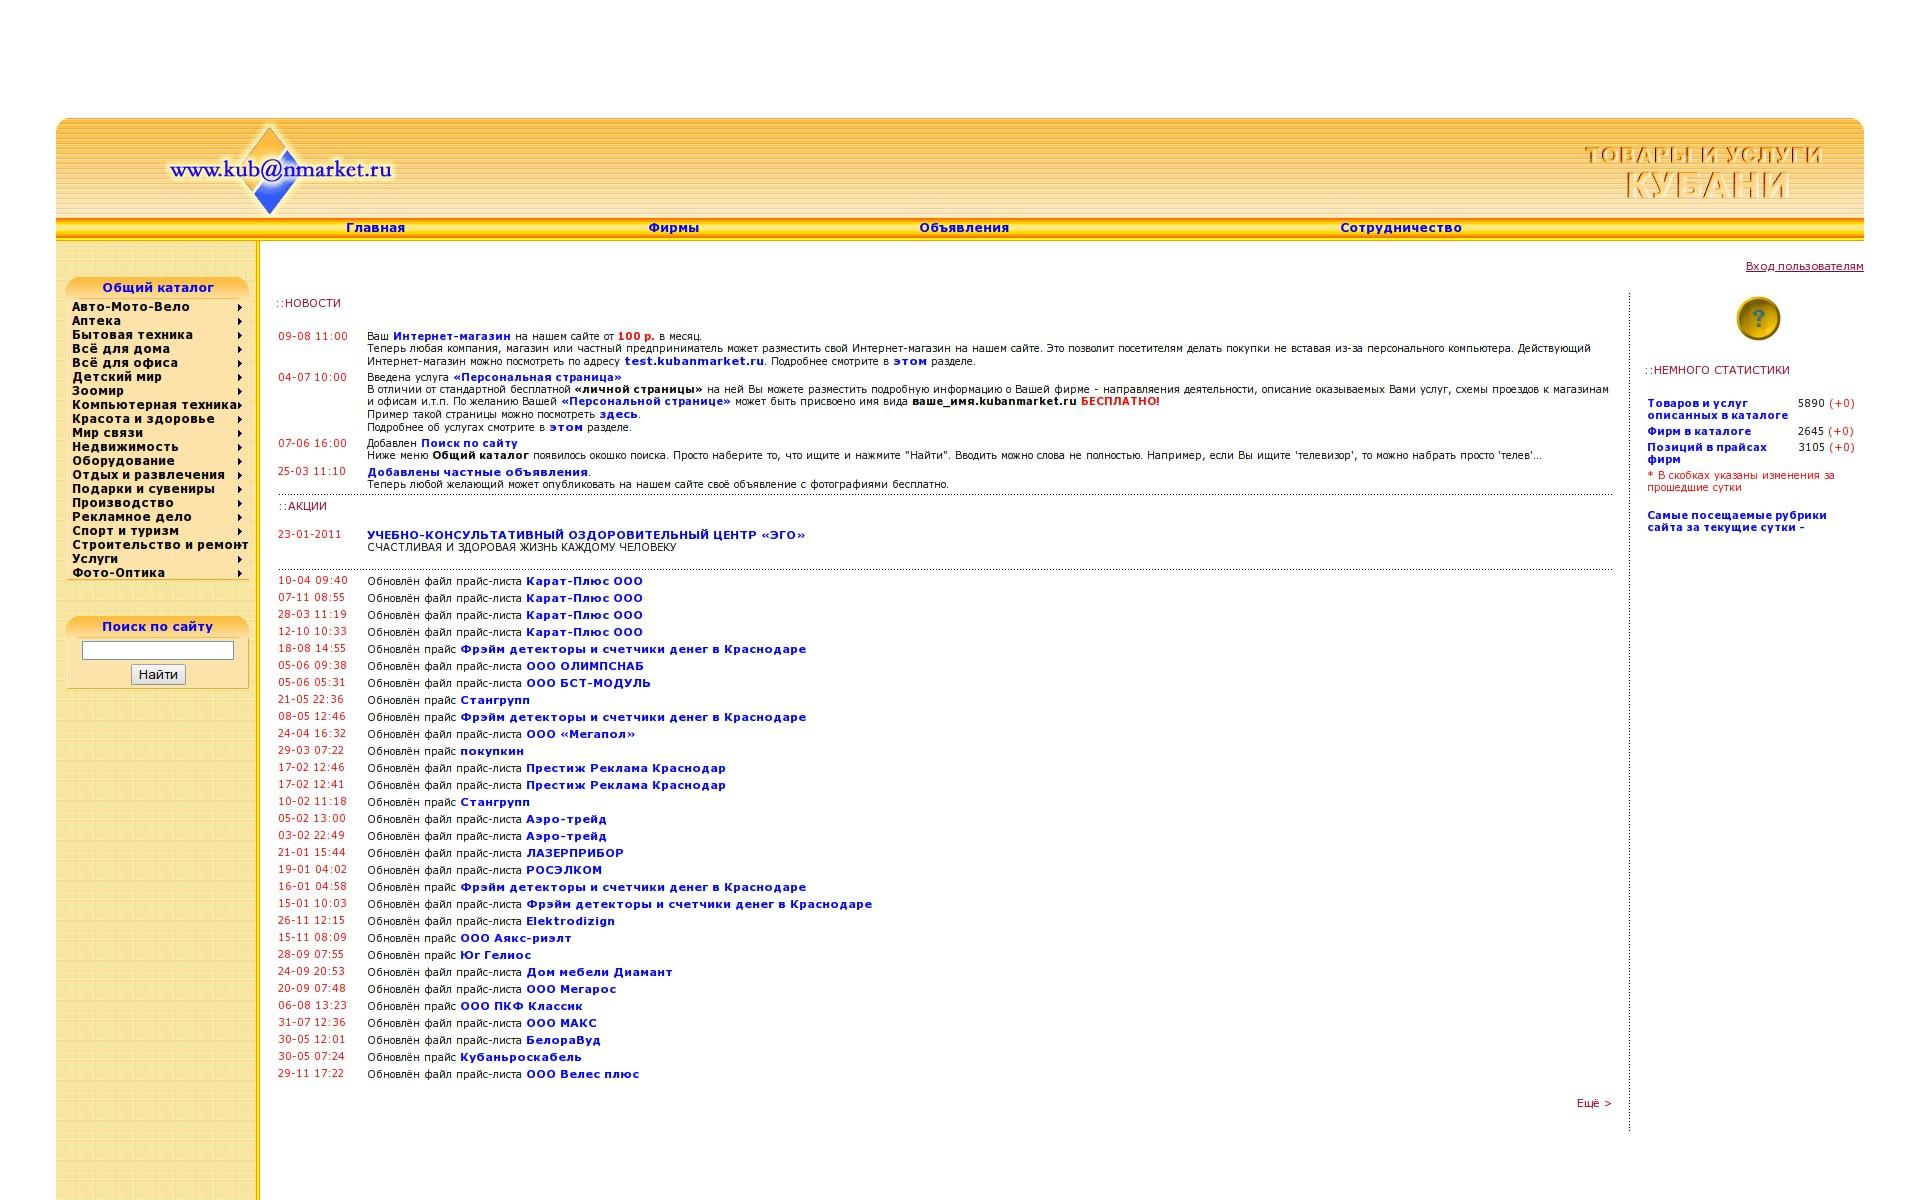Click the Фирм в каталоге statistics link
Viewport: 1920px width, 1200px height.
pos(1698,432)
